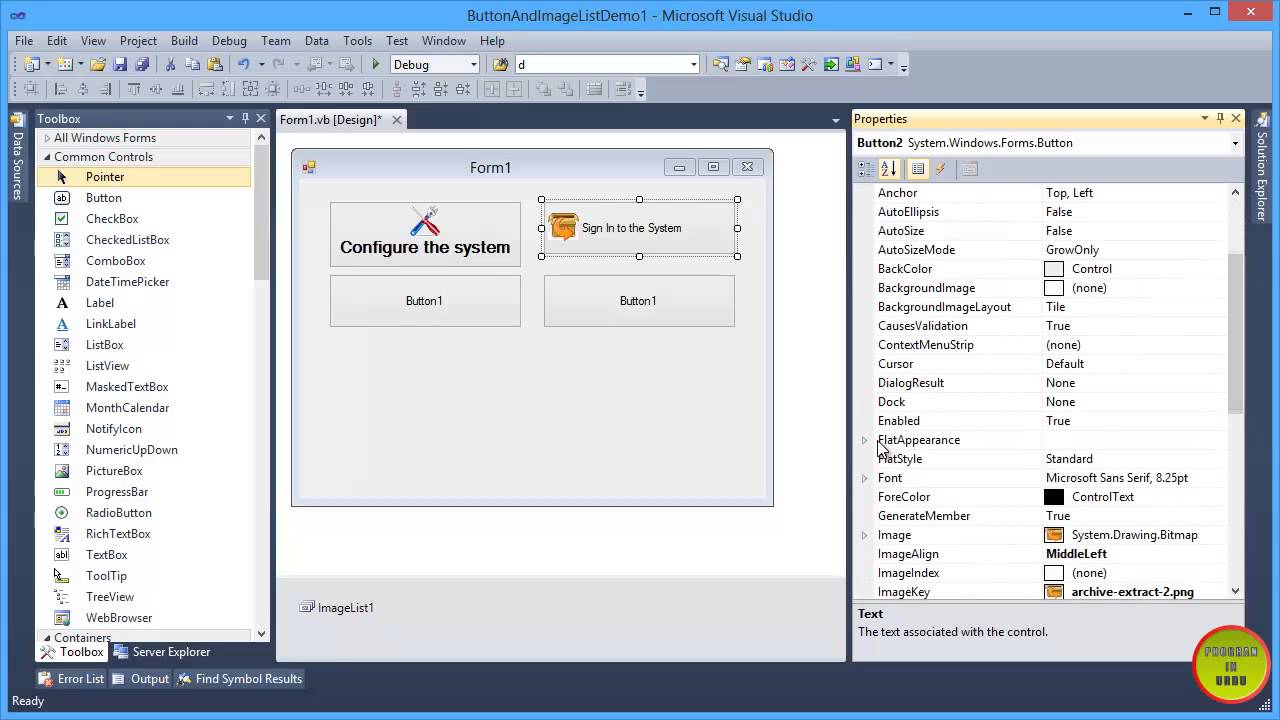Open the Error List tab
The width and height of the screenshot is (1280, 720).
71,678
